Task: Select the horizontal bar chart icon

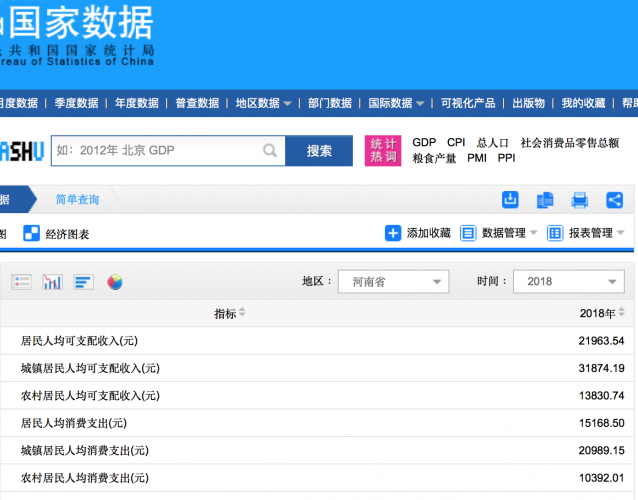Action: [83, 282]
